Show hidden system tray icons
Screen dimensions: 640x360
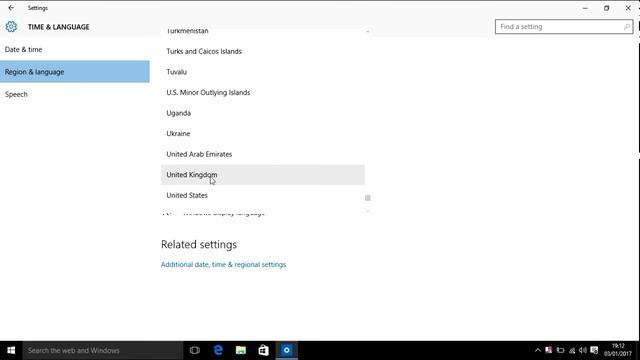(x=538, y=350)
